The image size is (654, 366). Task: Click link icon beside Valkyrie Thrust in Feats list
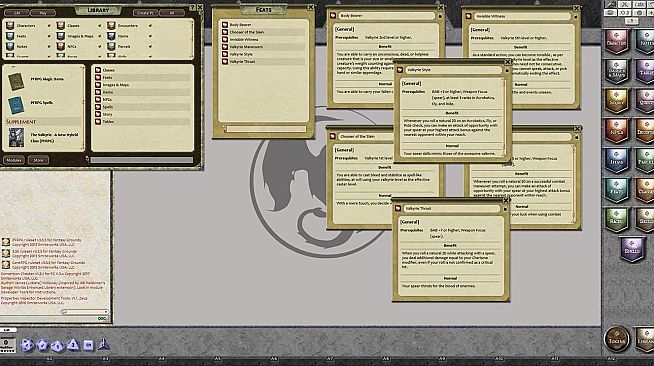[x=225, y=61]
